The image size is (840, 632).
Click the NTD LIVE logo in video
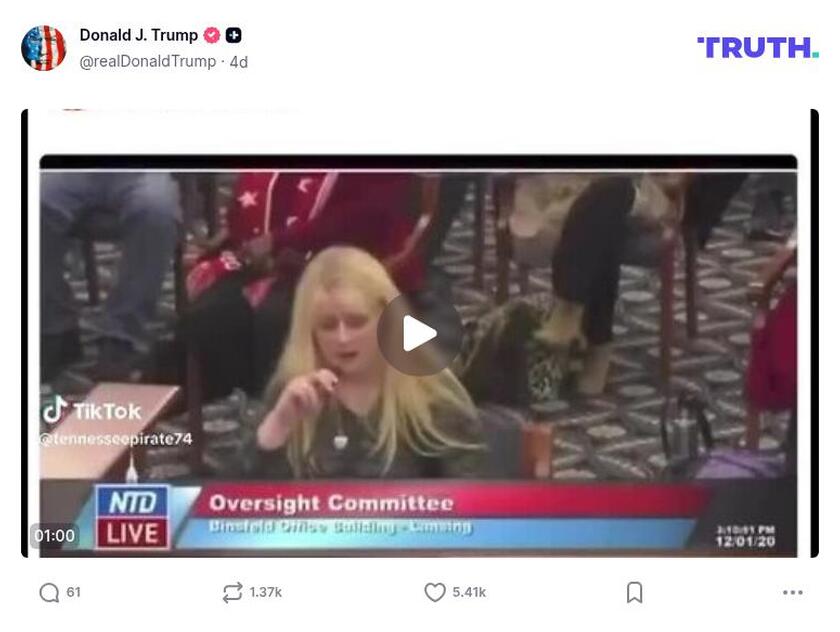[x=132, y=517]
